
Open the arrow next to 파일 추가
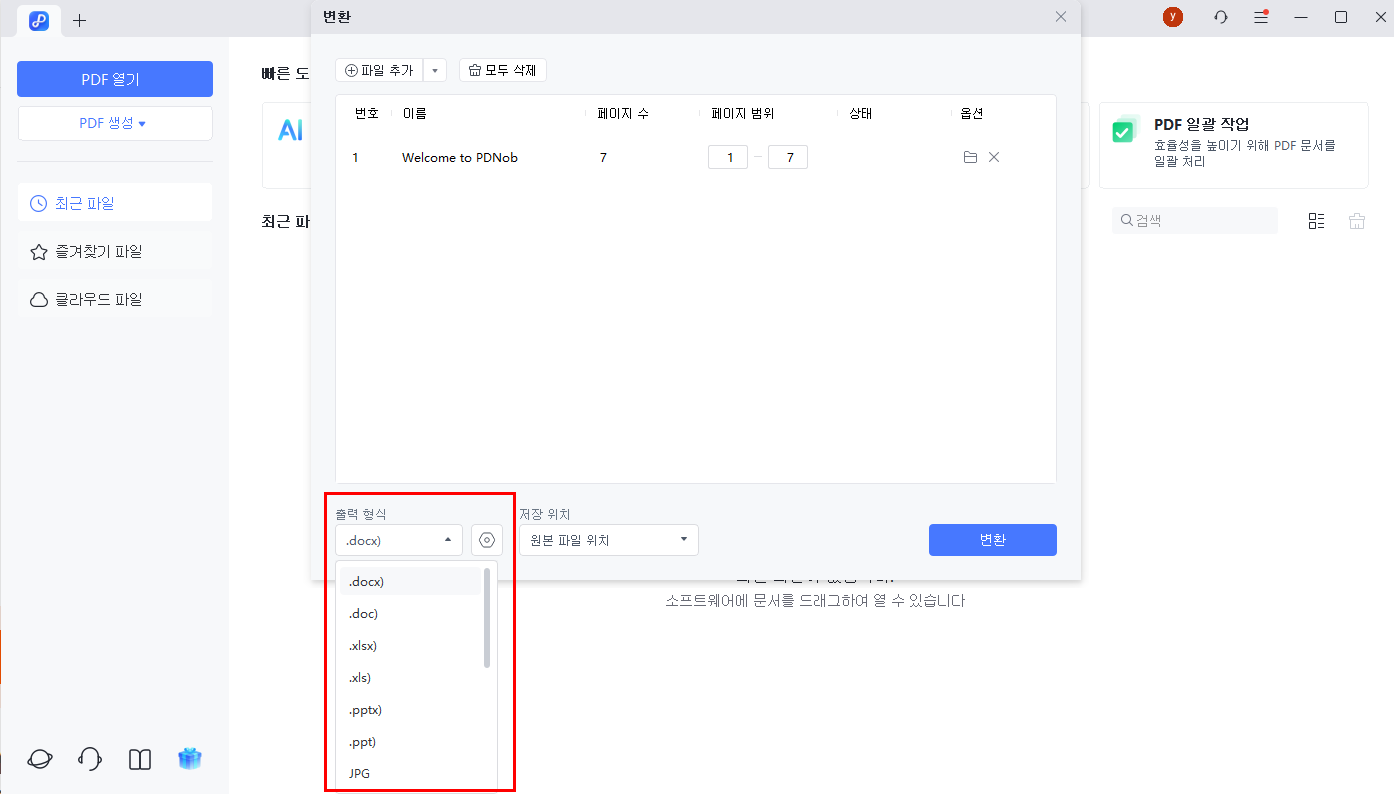pos(434,69)
